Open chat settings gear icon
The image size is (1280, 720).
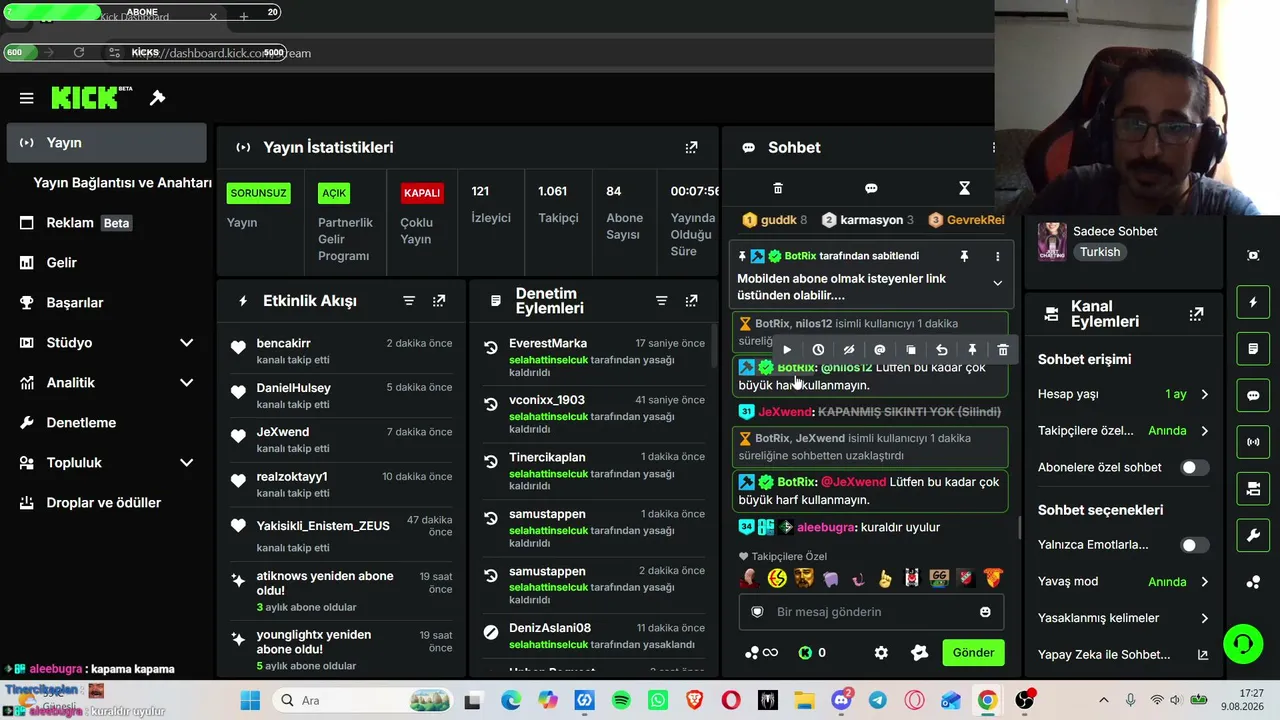(881, 653)
